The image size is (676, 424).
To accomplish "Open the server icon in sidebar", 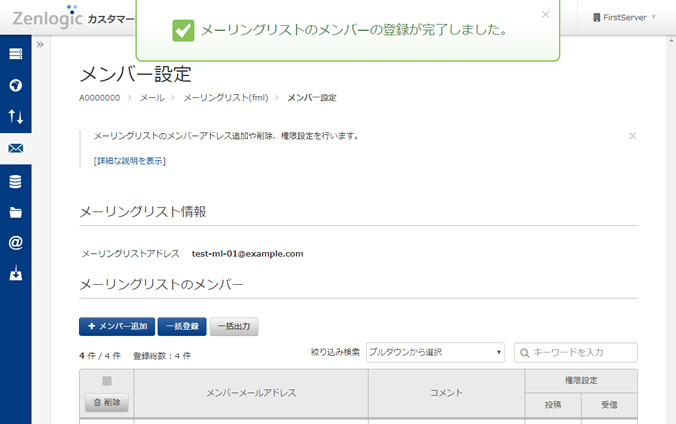I will 15,53.
